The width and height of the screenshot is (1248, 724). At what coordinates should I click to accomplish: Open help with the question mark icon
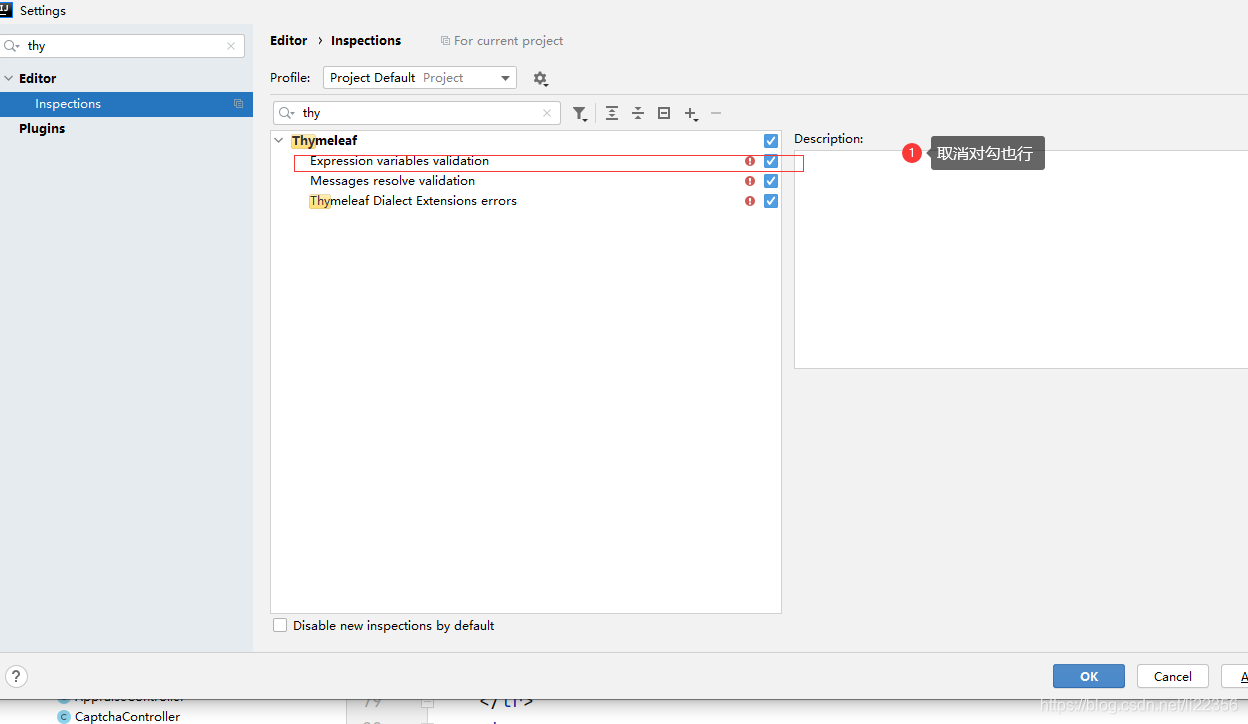point(16,676)
